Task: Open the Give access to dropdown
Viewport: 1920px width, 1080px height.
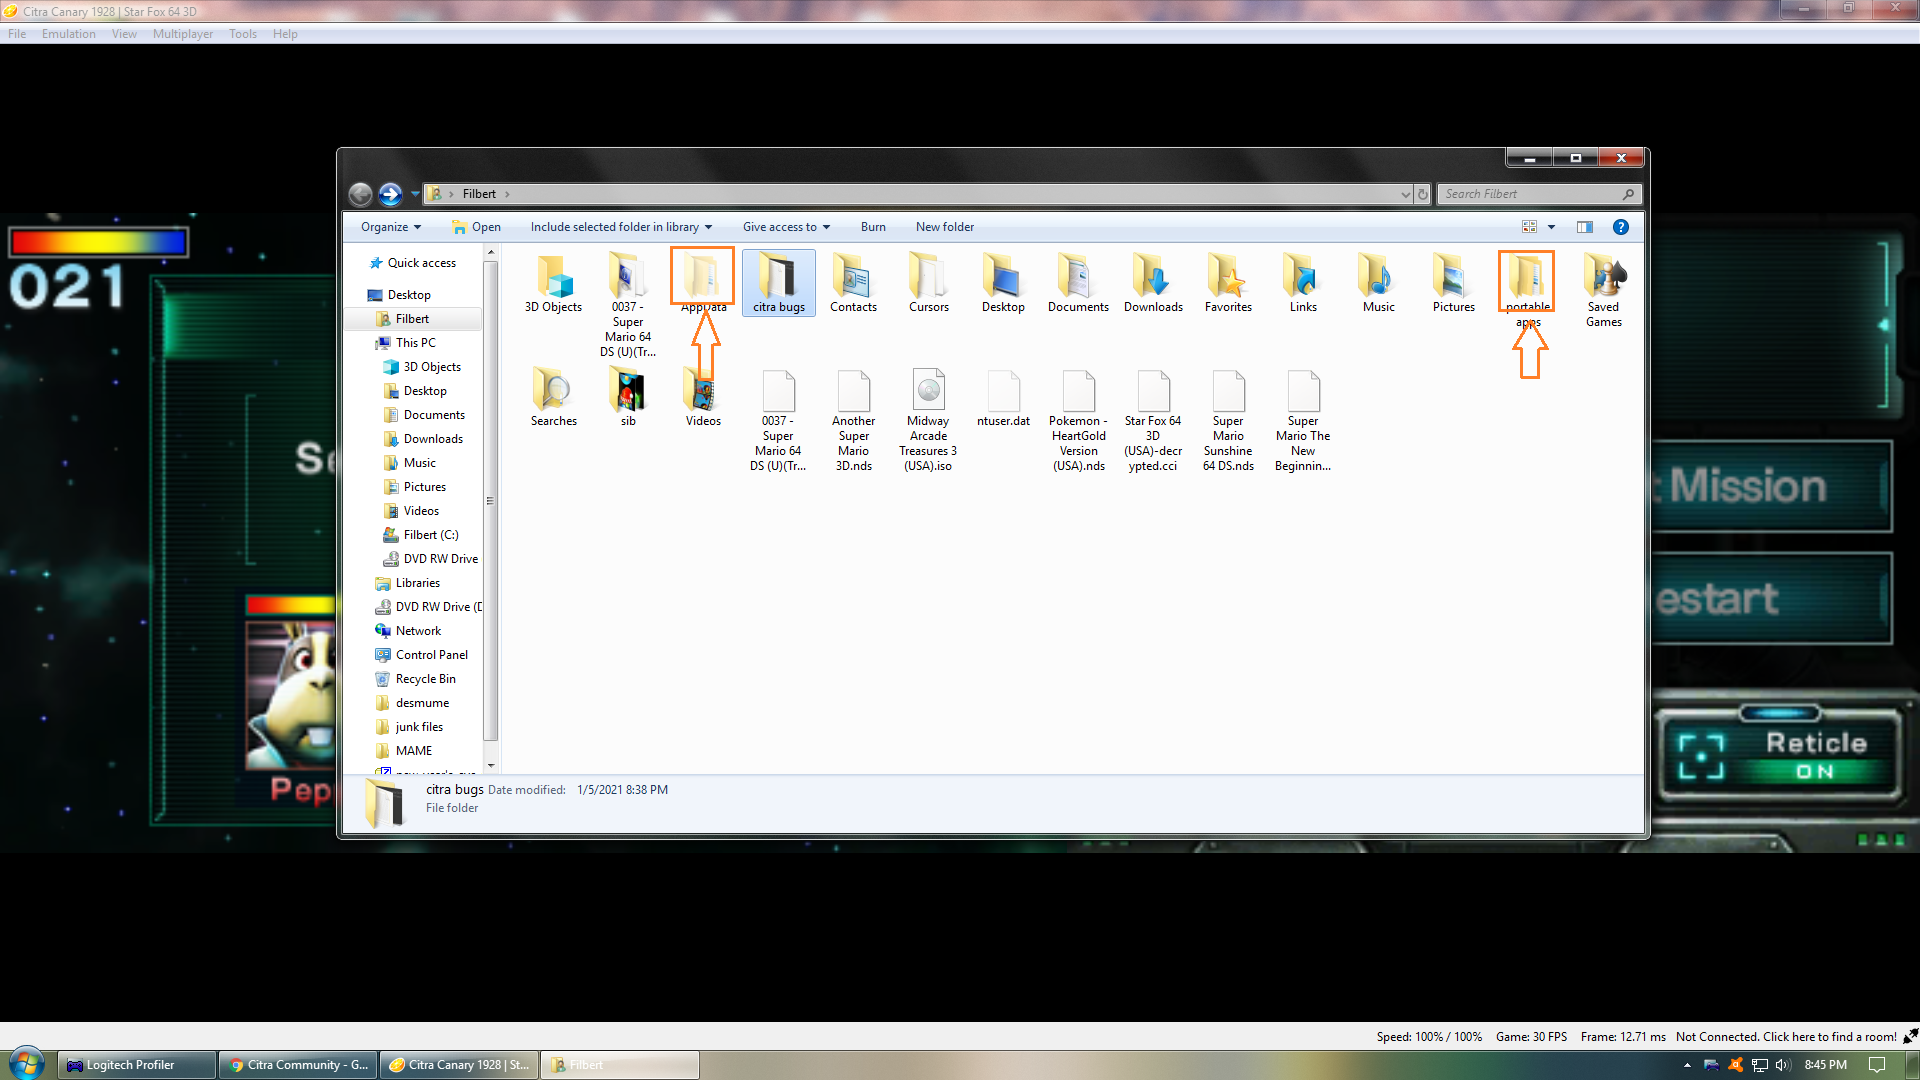Action: coord(786,227)
